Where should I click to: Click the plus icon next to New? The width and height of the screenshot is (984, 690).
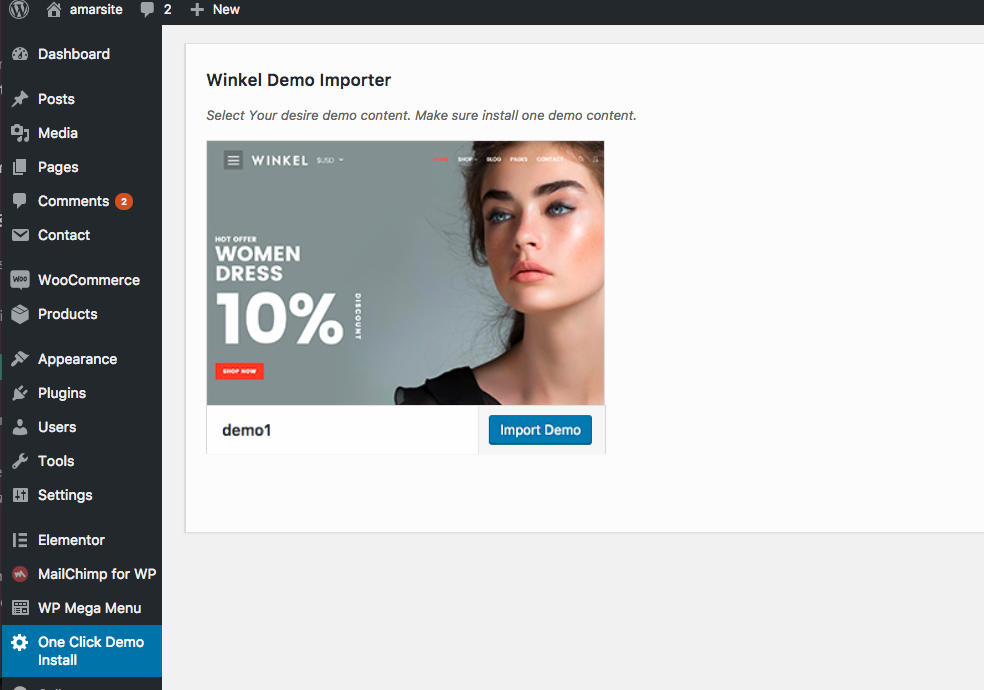pos(197,9)
